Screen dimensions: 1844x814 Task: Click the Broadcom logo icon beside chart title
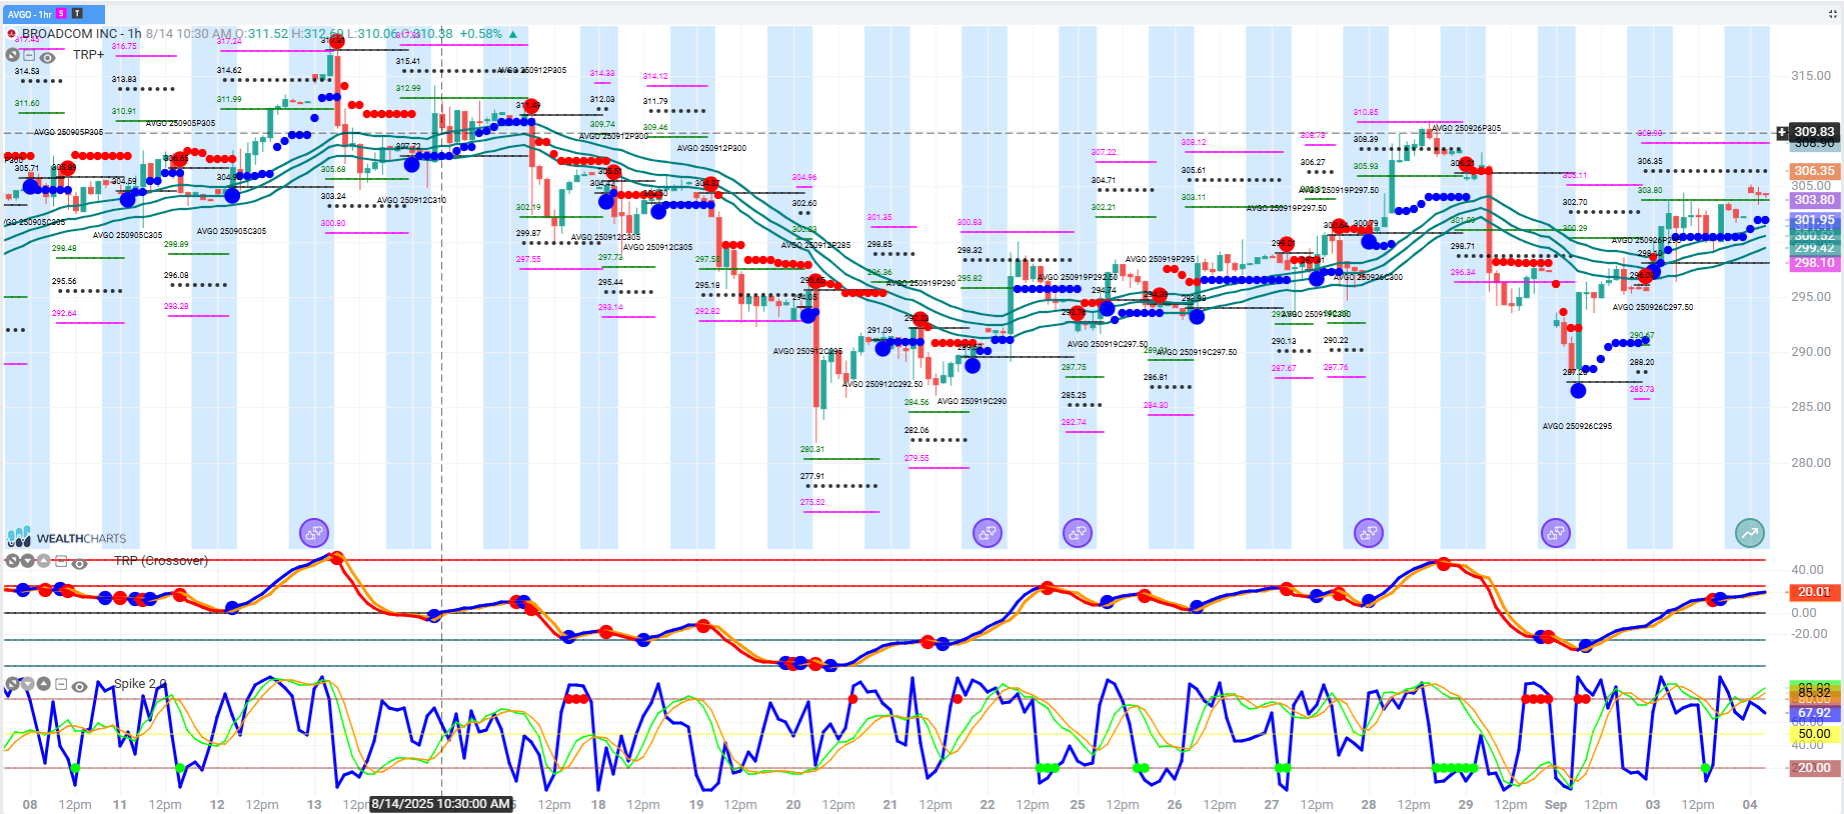click(x=12, y=34)
